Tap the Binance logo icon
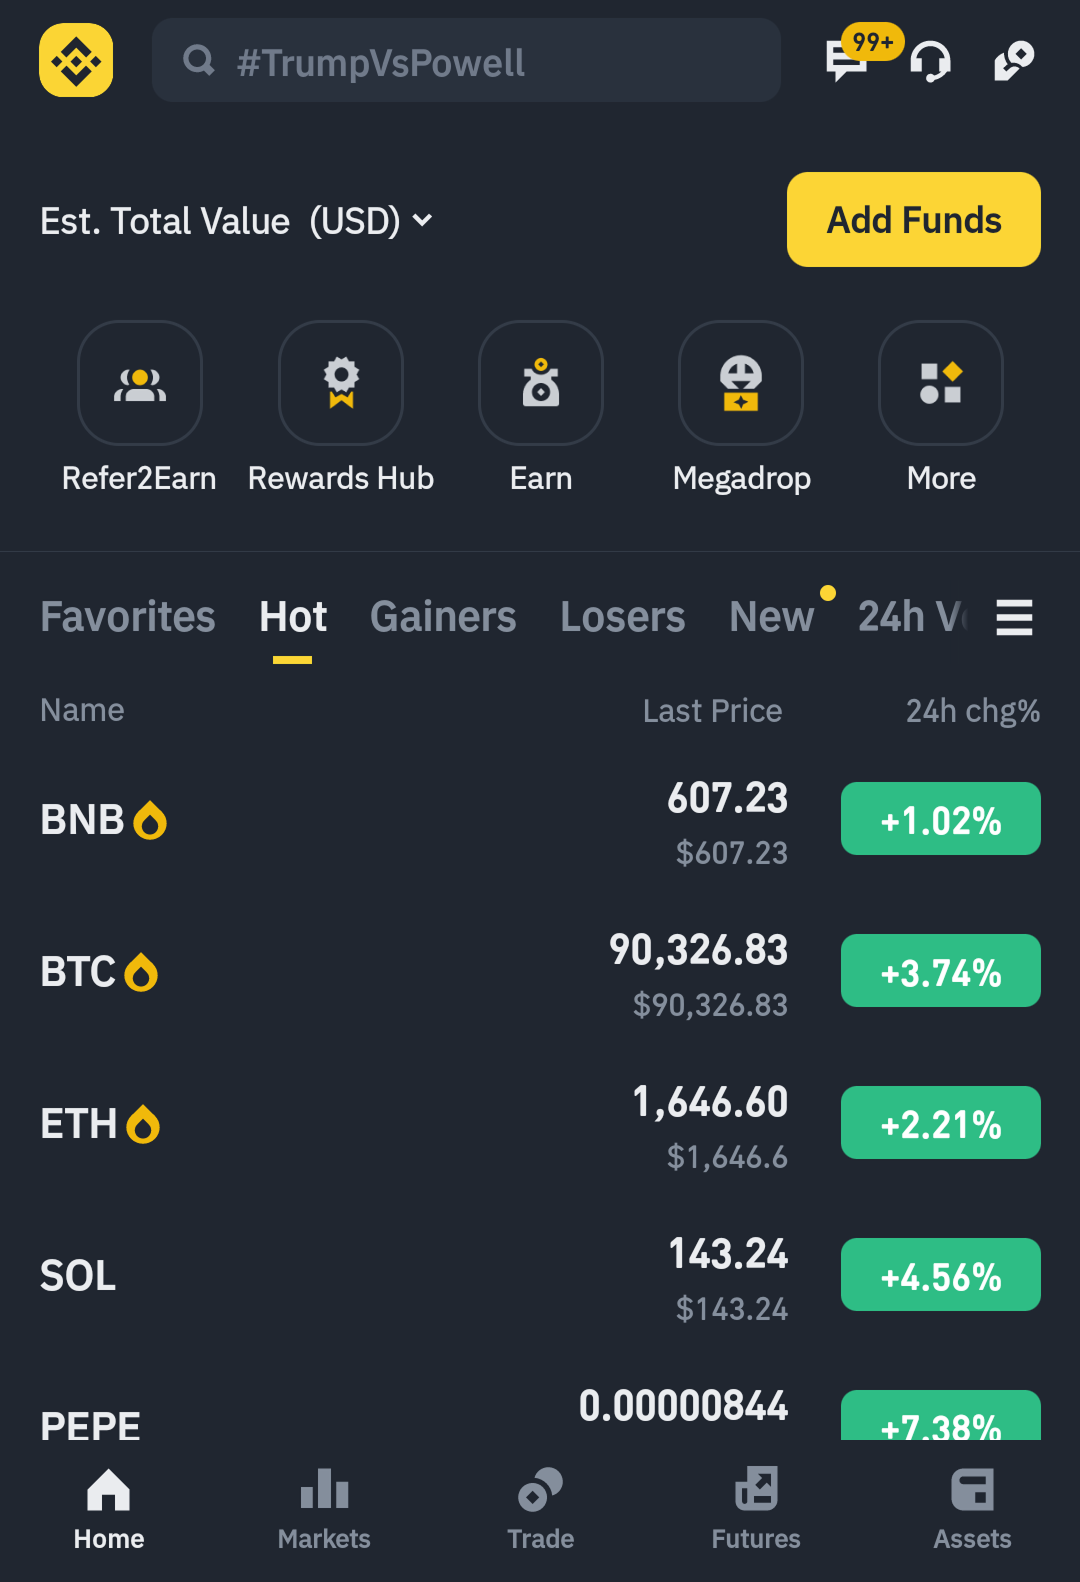The width and height of the screenshot is (1080, 1582). (x=76, y=60)
